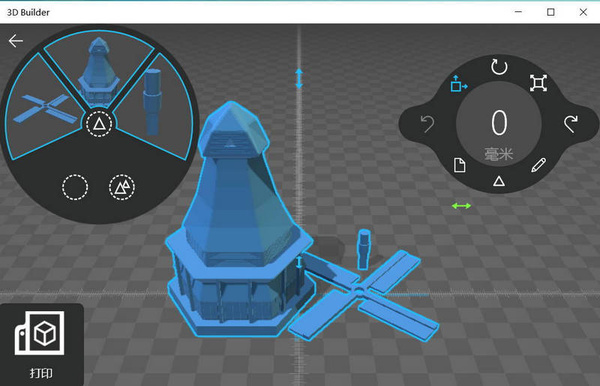Screen dimensions: 600x386
Task: Click the Undo arrow icon
Action: pos(427,124)
